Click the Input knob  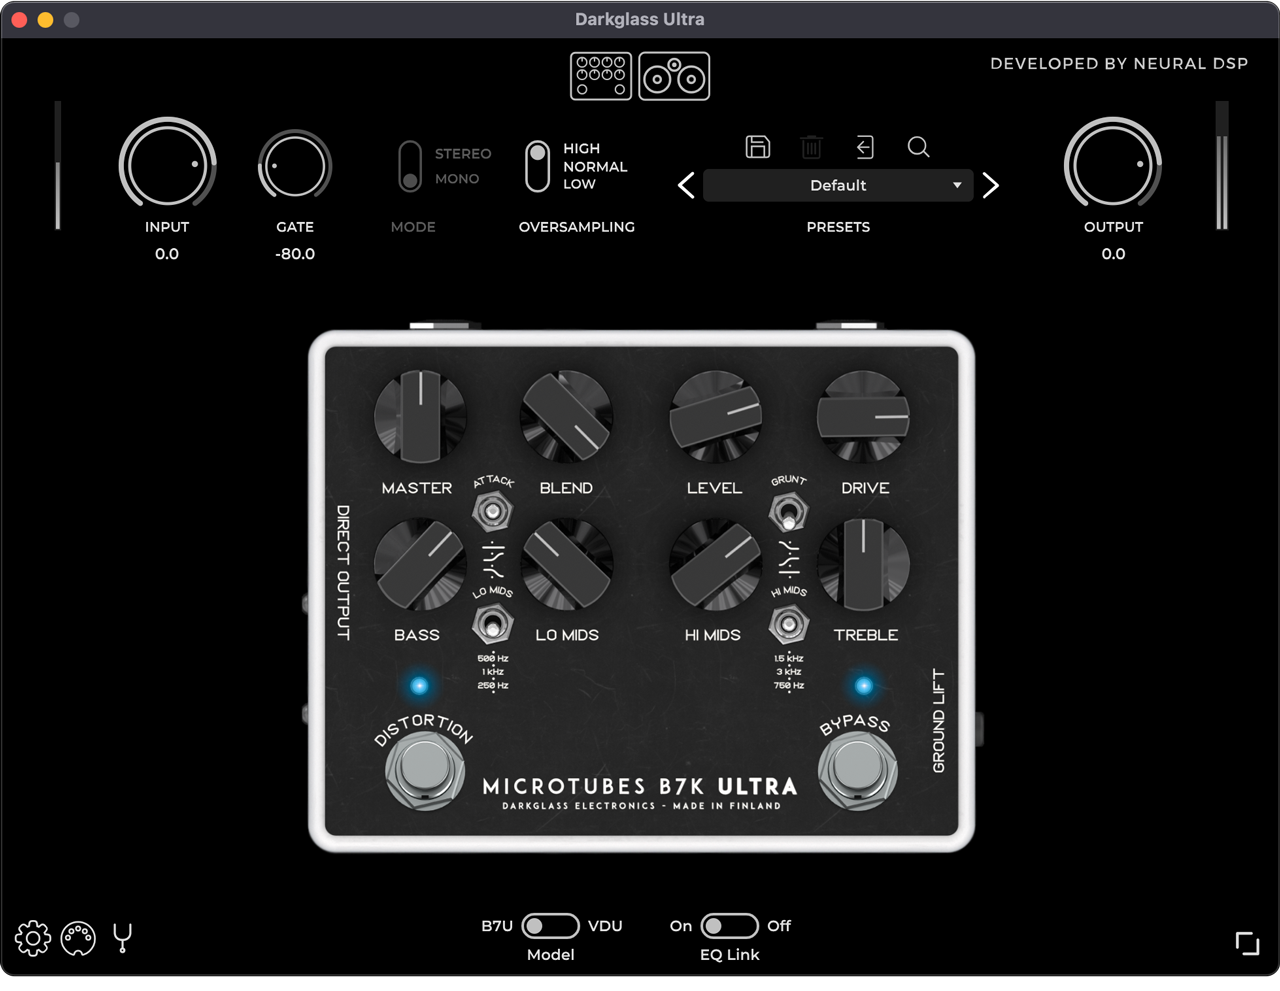(x=167, y=165)
